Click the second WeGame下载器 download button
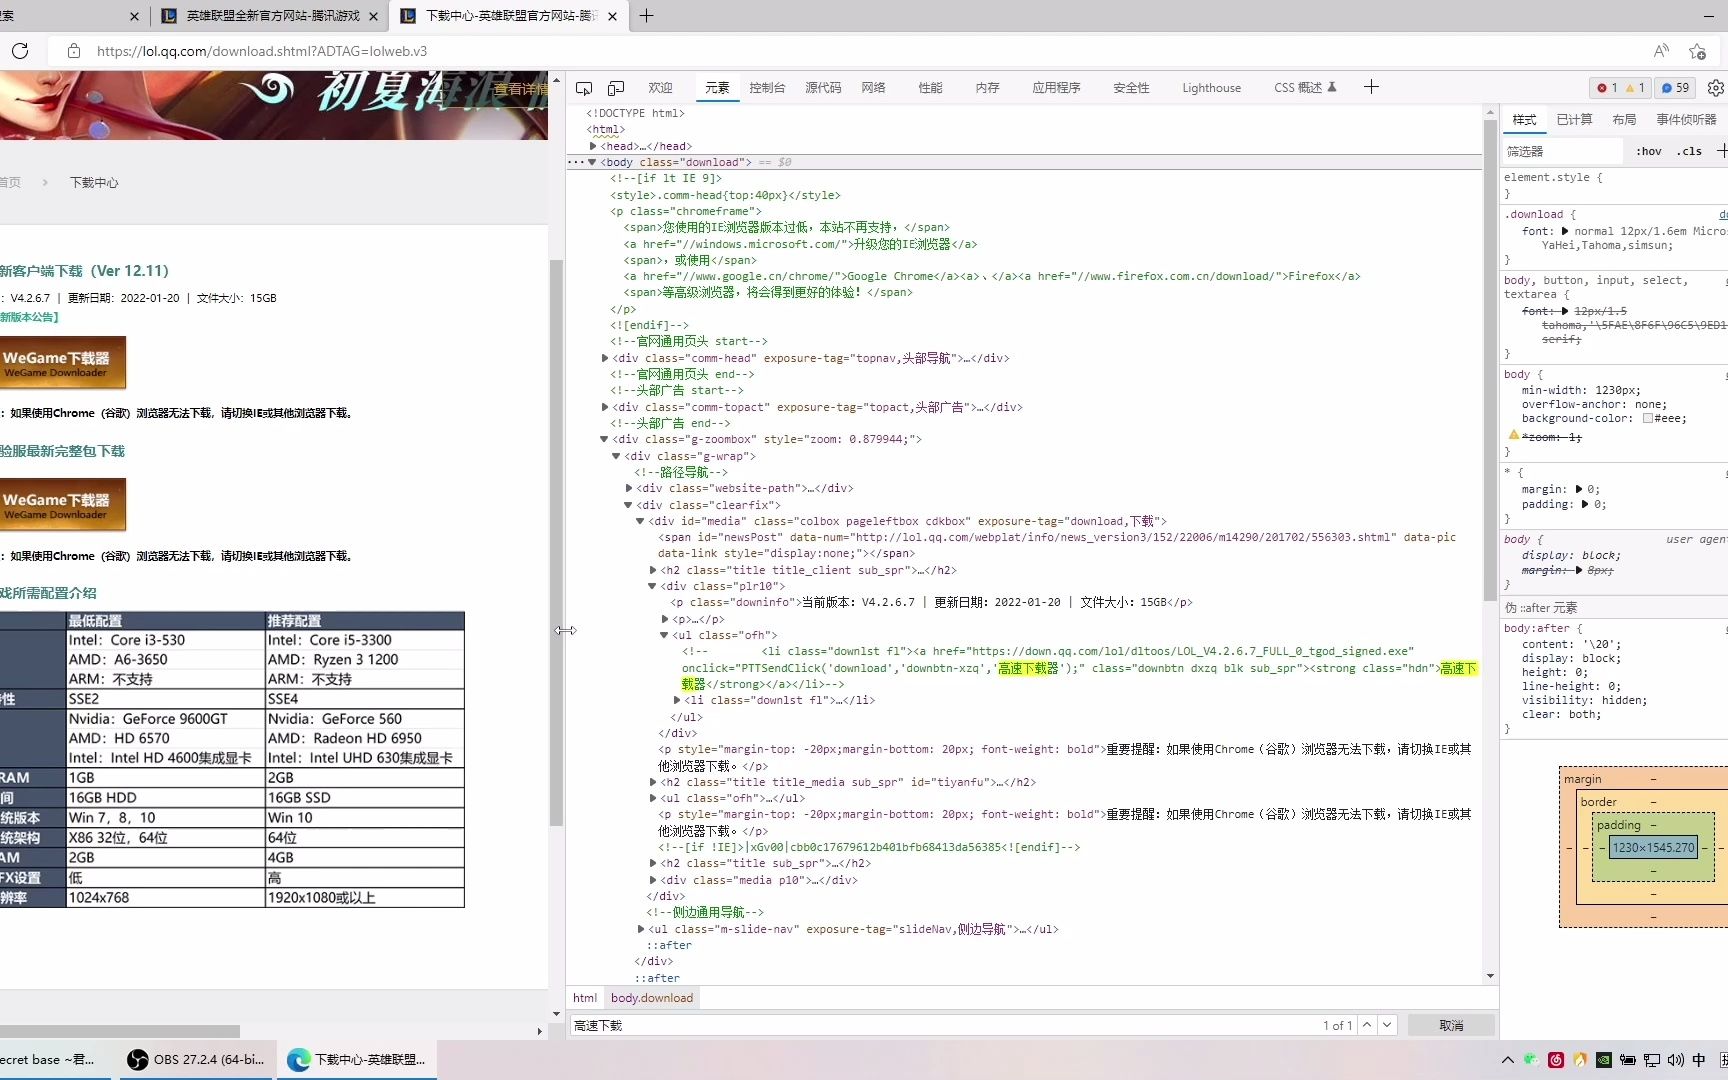This screenshot has width=1728, height=1080. coord(63,505)
